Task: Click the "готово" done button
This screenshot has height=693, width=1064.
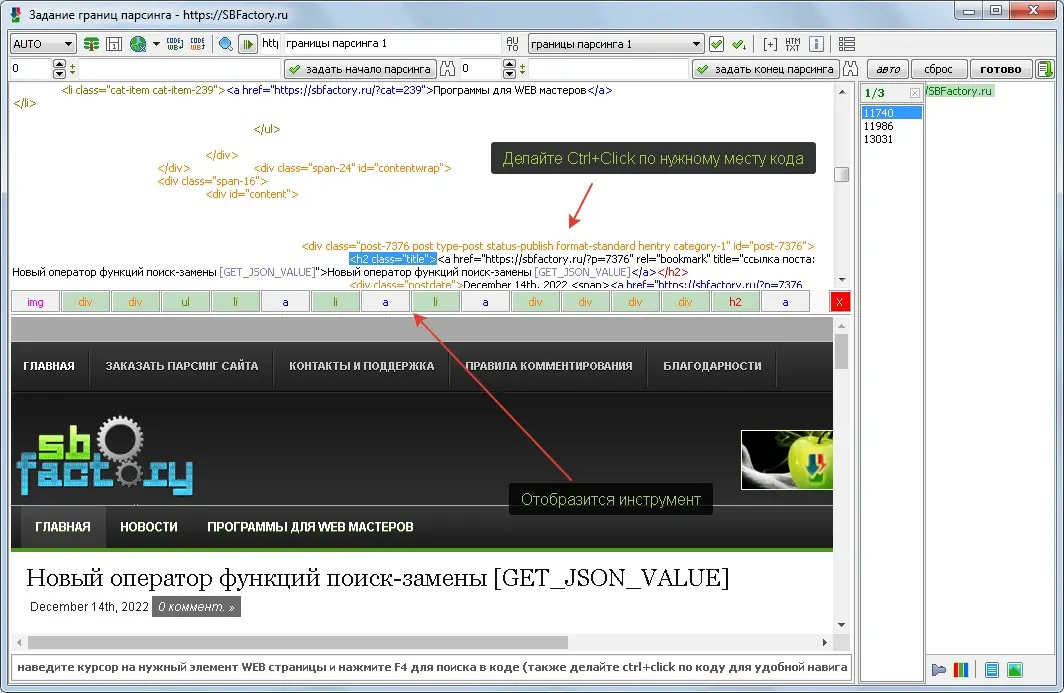Action: pos(1001,69)
